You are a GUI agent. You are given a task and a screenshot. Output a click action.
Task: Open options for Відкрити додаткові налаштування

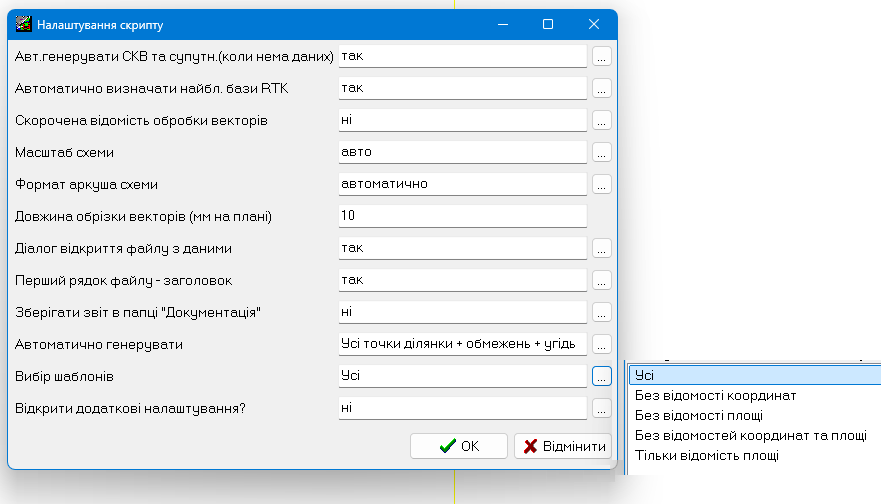tap(601, 409)
